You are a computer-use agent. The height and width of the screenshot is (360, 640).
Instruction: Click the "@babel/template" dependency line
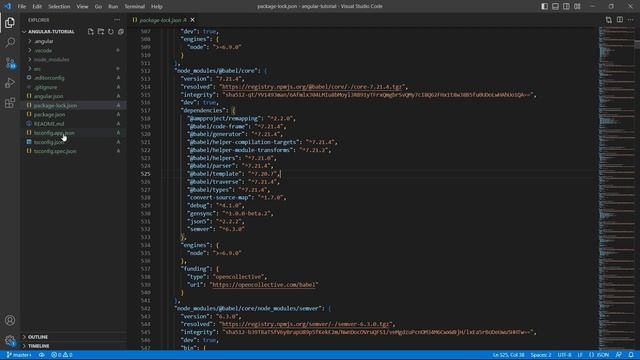coord(233,174)
